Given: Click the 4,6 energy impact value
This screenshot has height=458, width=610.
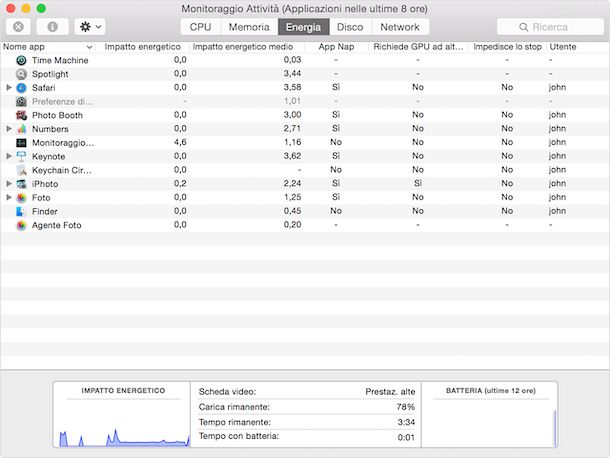Looking at the screenshot, I should click(180, 142).
